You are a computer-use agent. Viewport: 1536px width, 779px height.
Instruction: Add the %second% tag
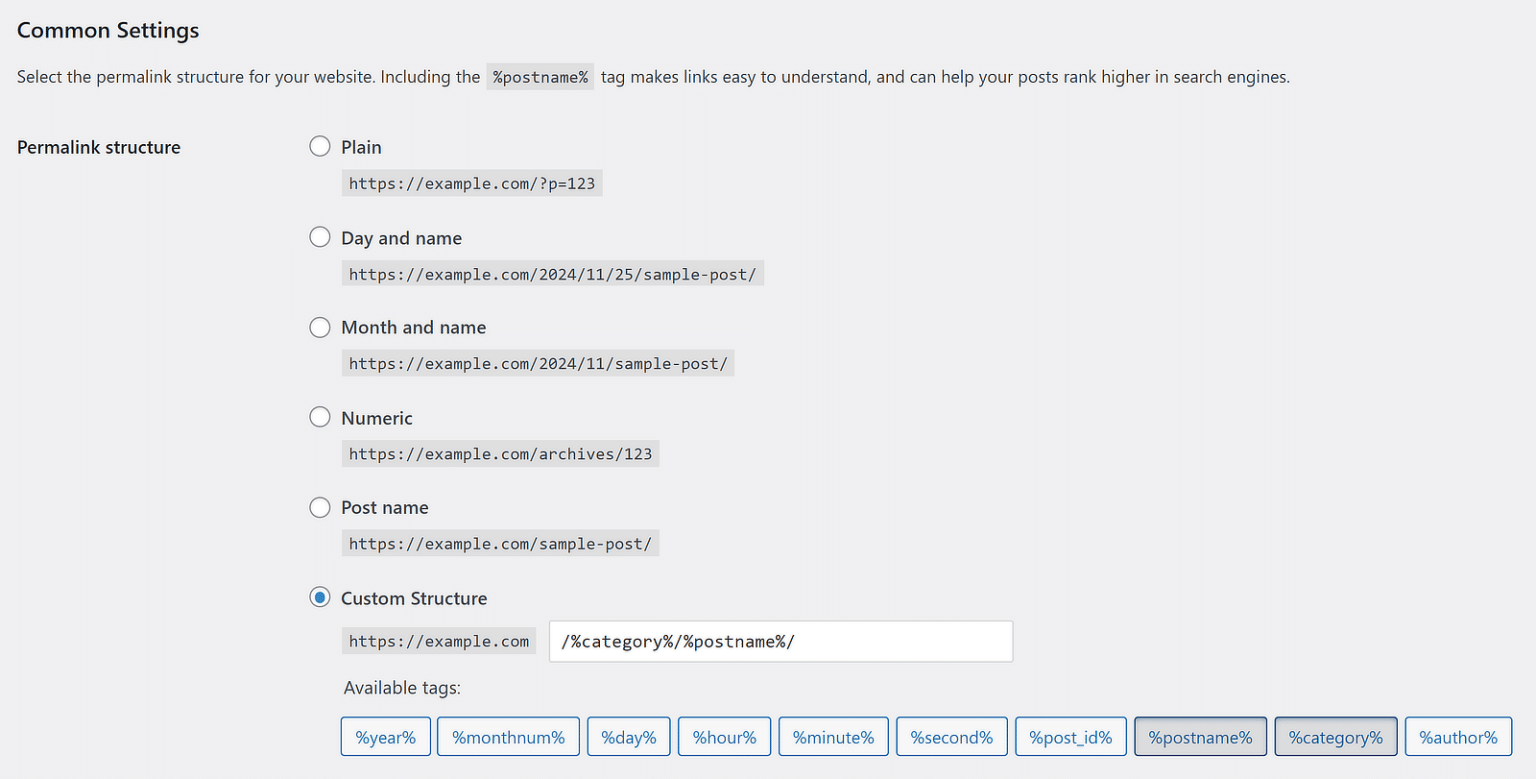[952, 737]
